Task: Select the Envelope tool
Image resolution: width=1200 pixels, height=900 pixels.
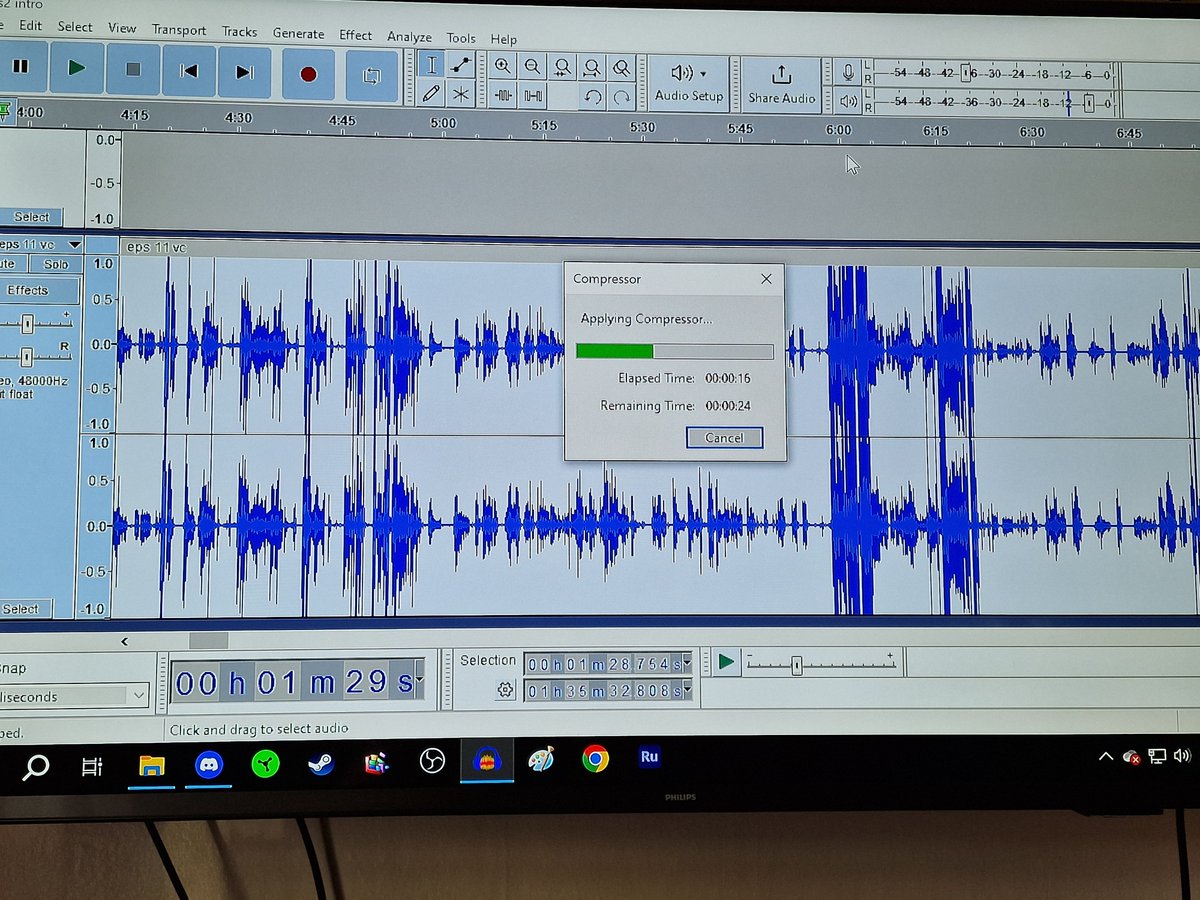Action: (x=461, y=65)
